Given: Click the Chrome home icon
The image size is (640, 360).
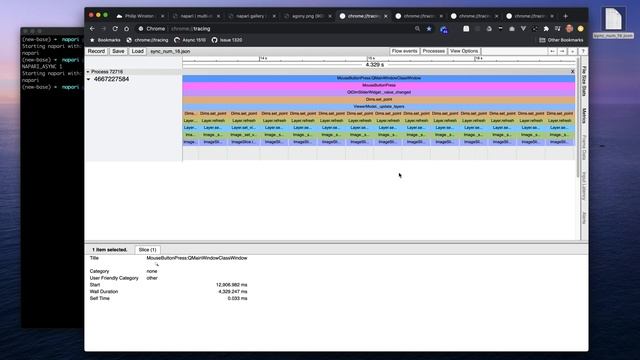Looking at the screenshot, I should point(127,29).
